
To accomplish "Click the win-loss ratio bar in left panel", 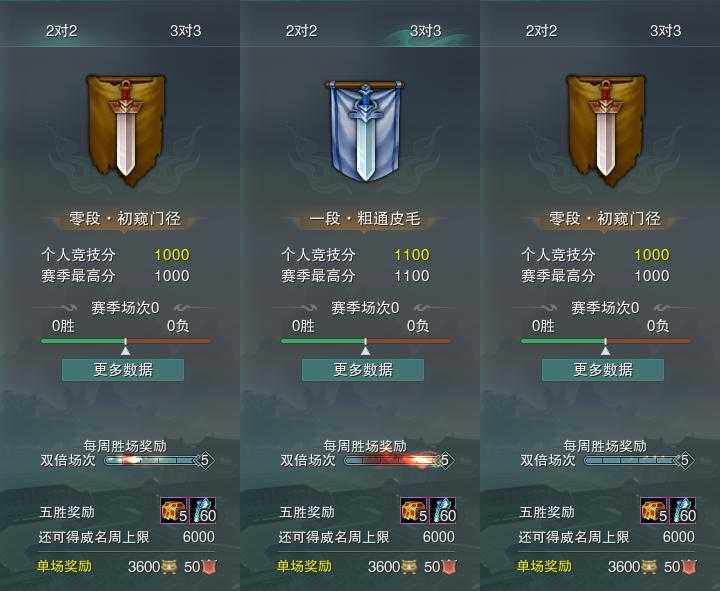I will 126,341.
